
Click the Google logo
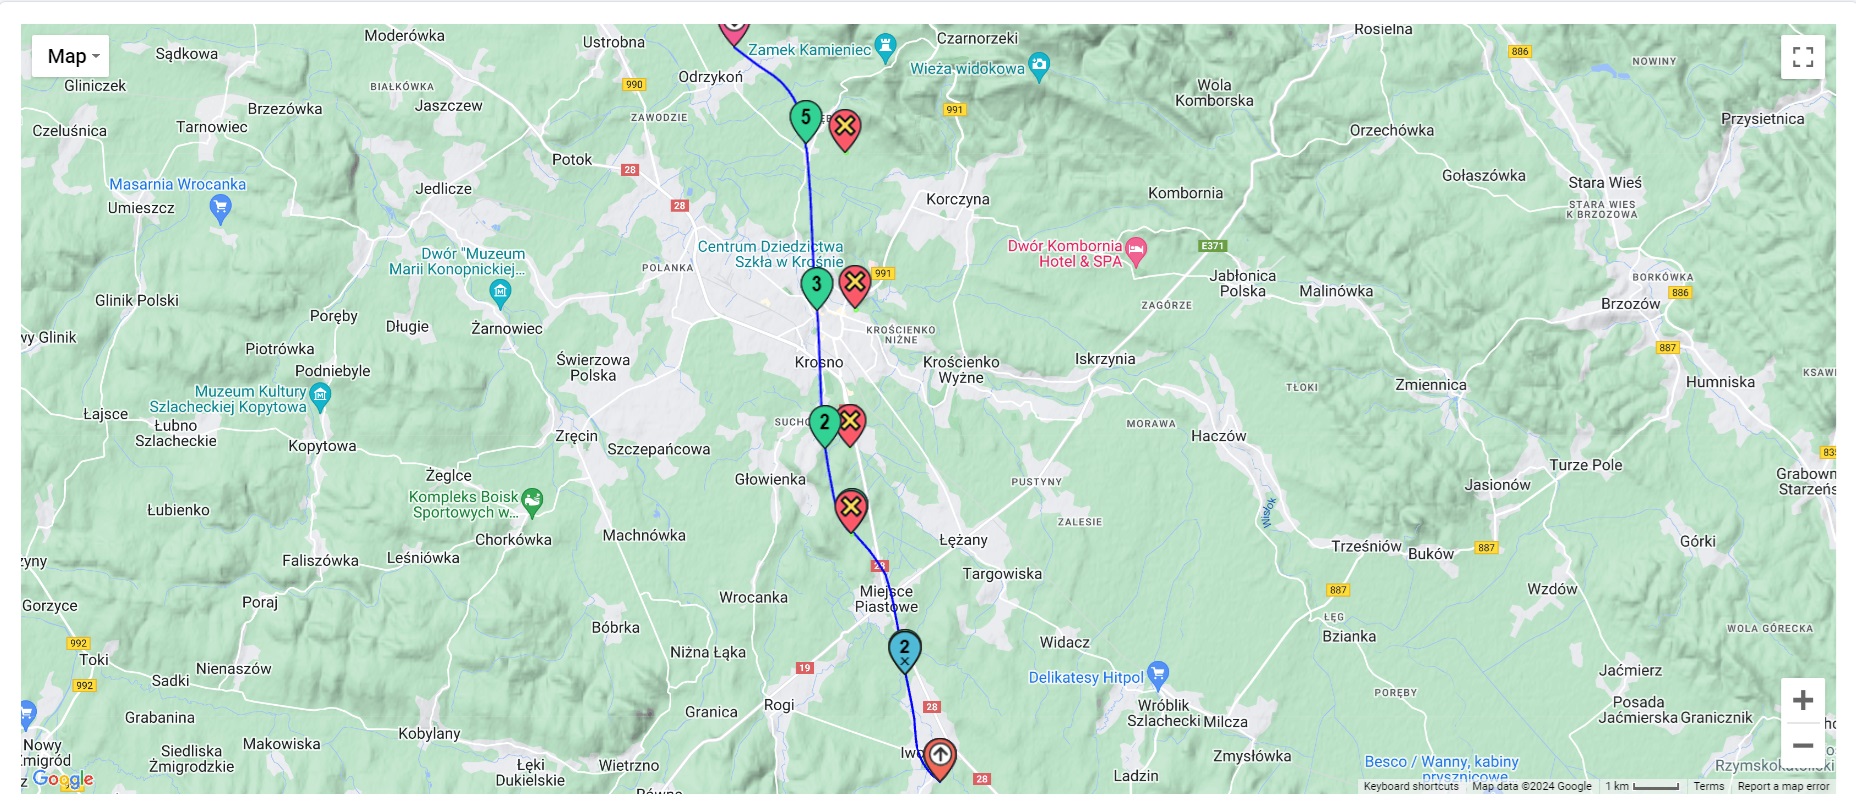(x=62, y=779)
